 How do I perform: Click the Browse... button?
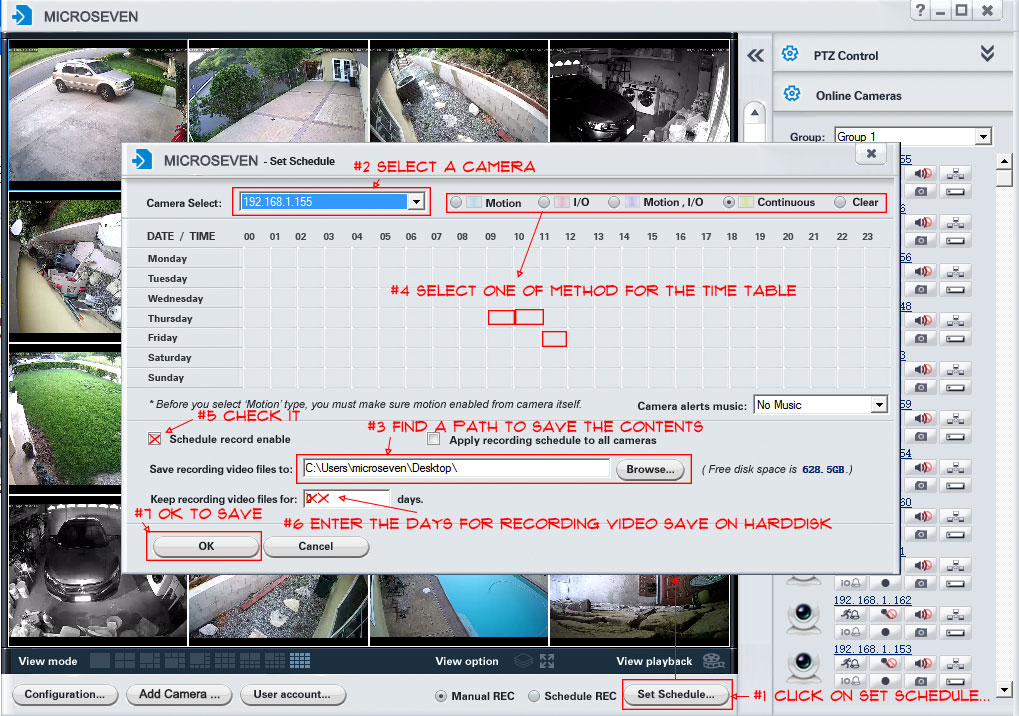651,469
